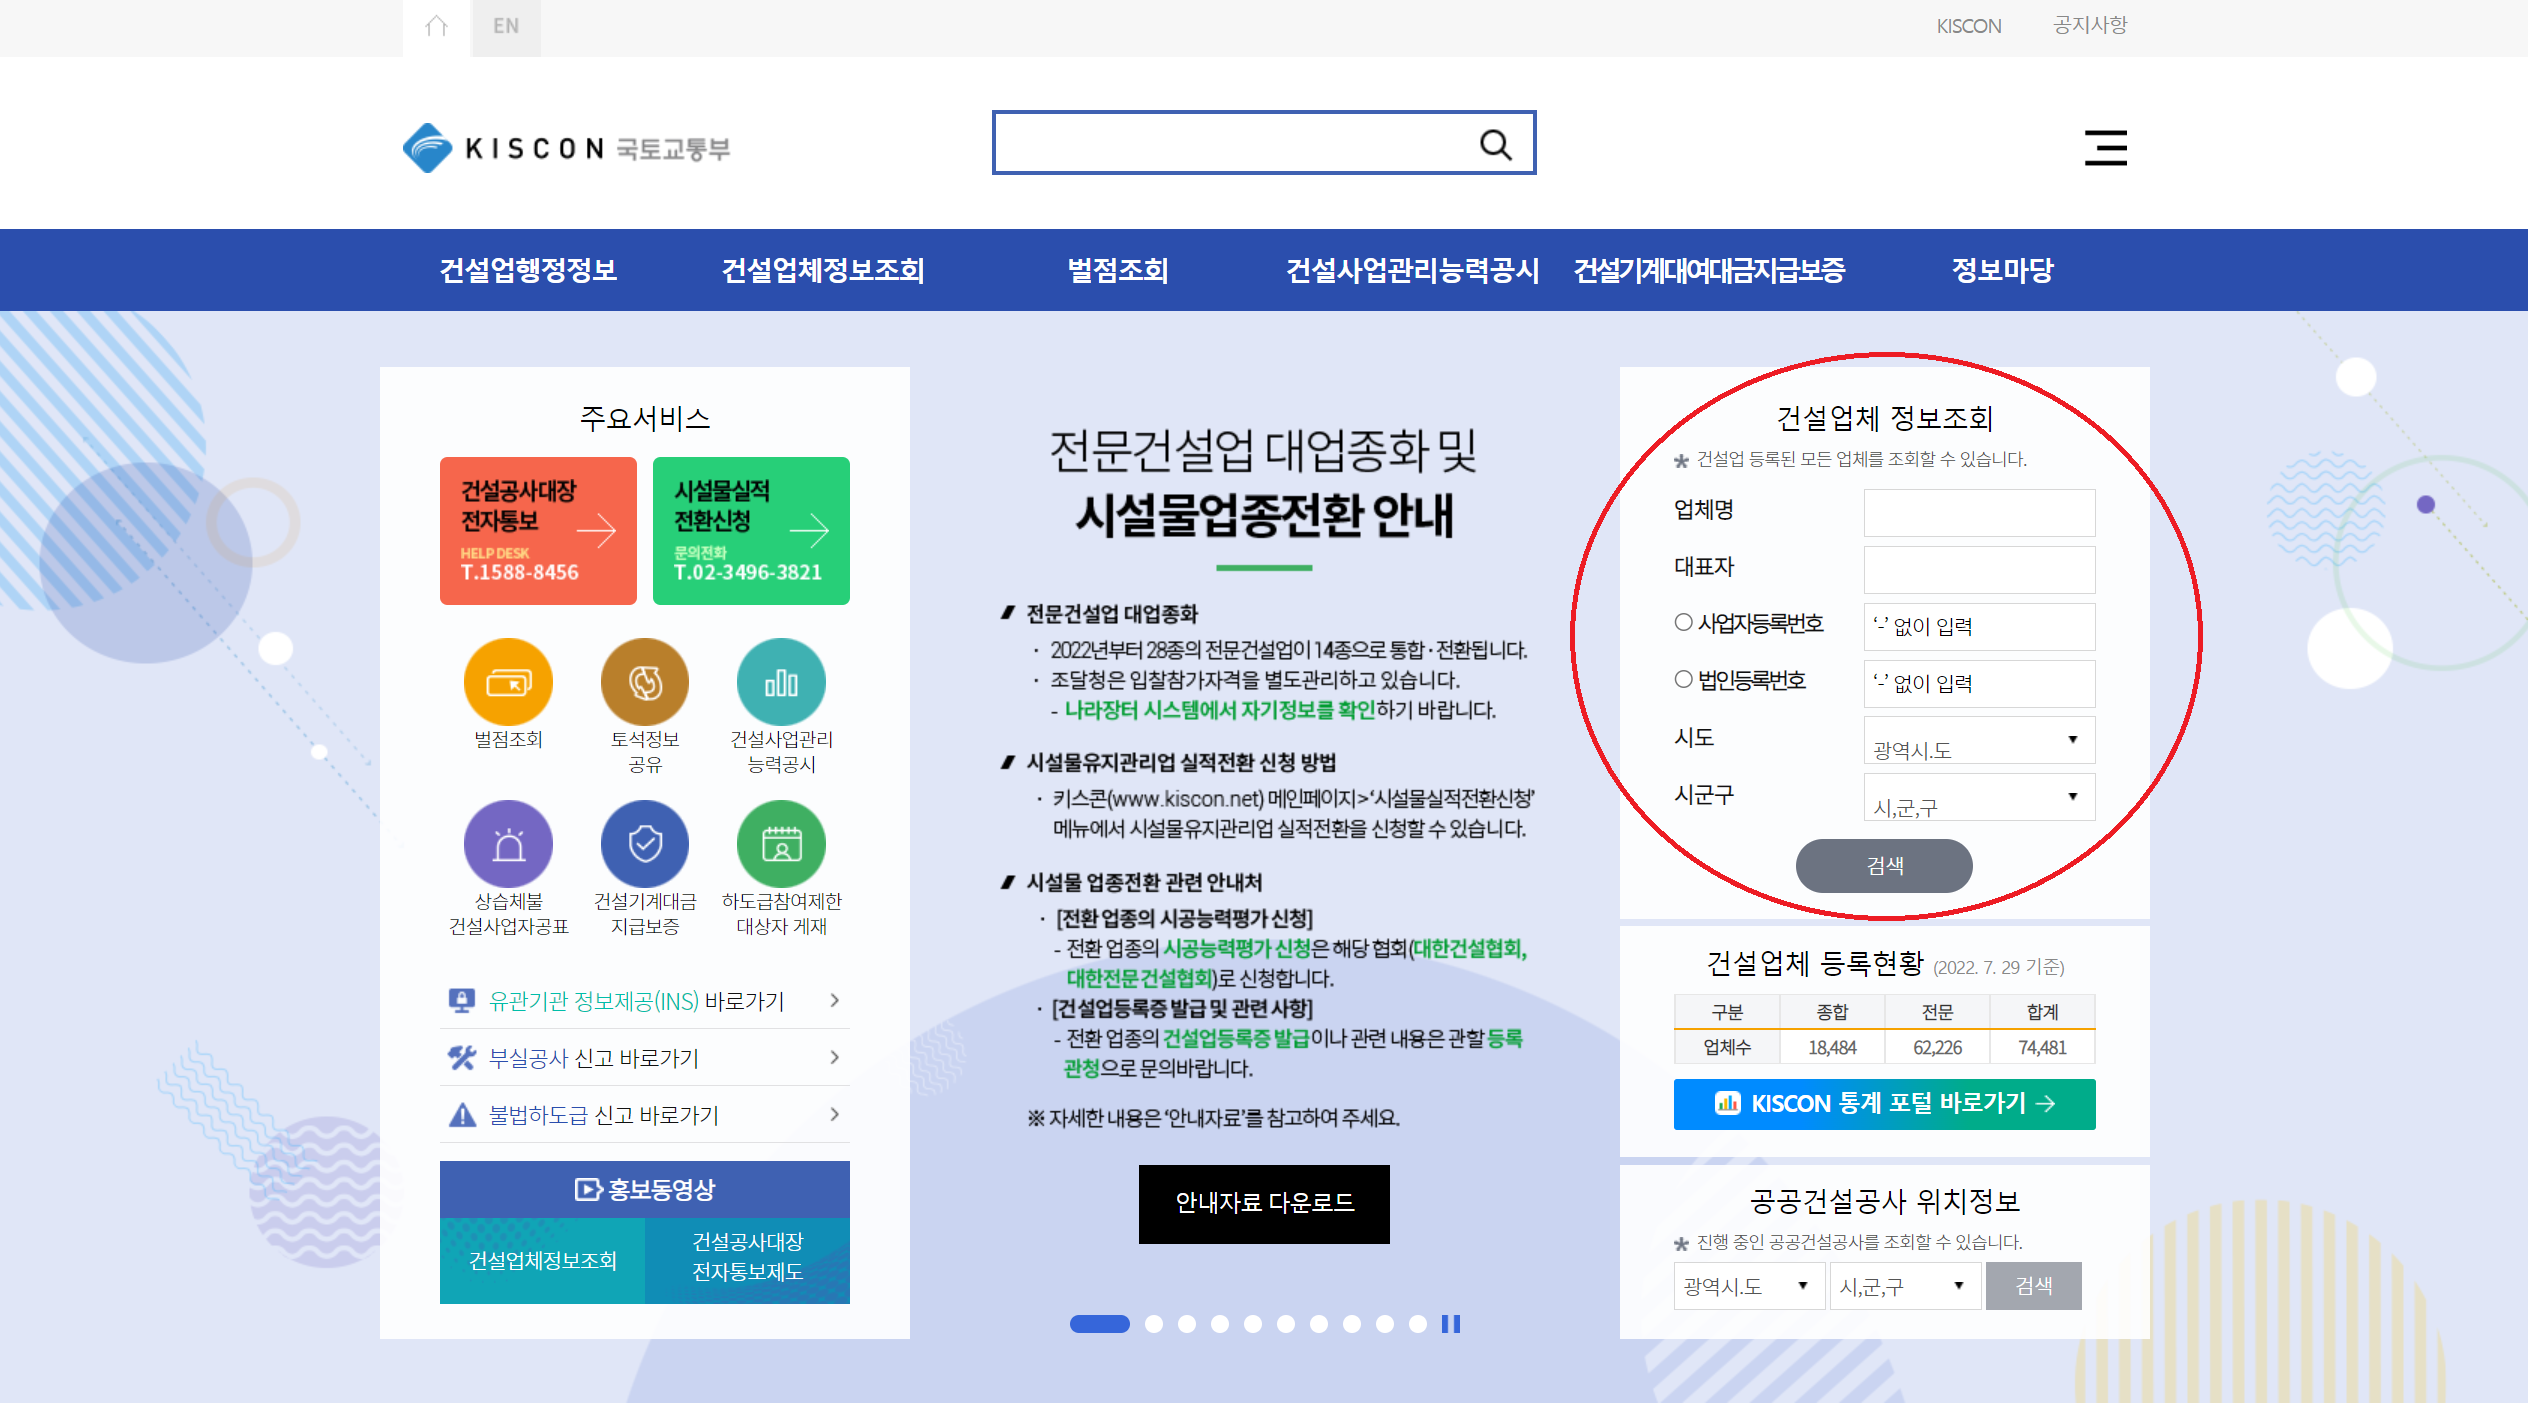Viewport: 2528px width, 1407px height.
Task: Click 검색 button in 건설업체 정보조회
Action: [x=1884, y=865]
